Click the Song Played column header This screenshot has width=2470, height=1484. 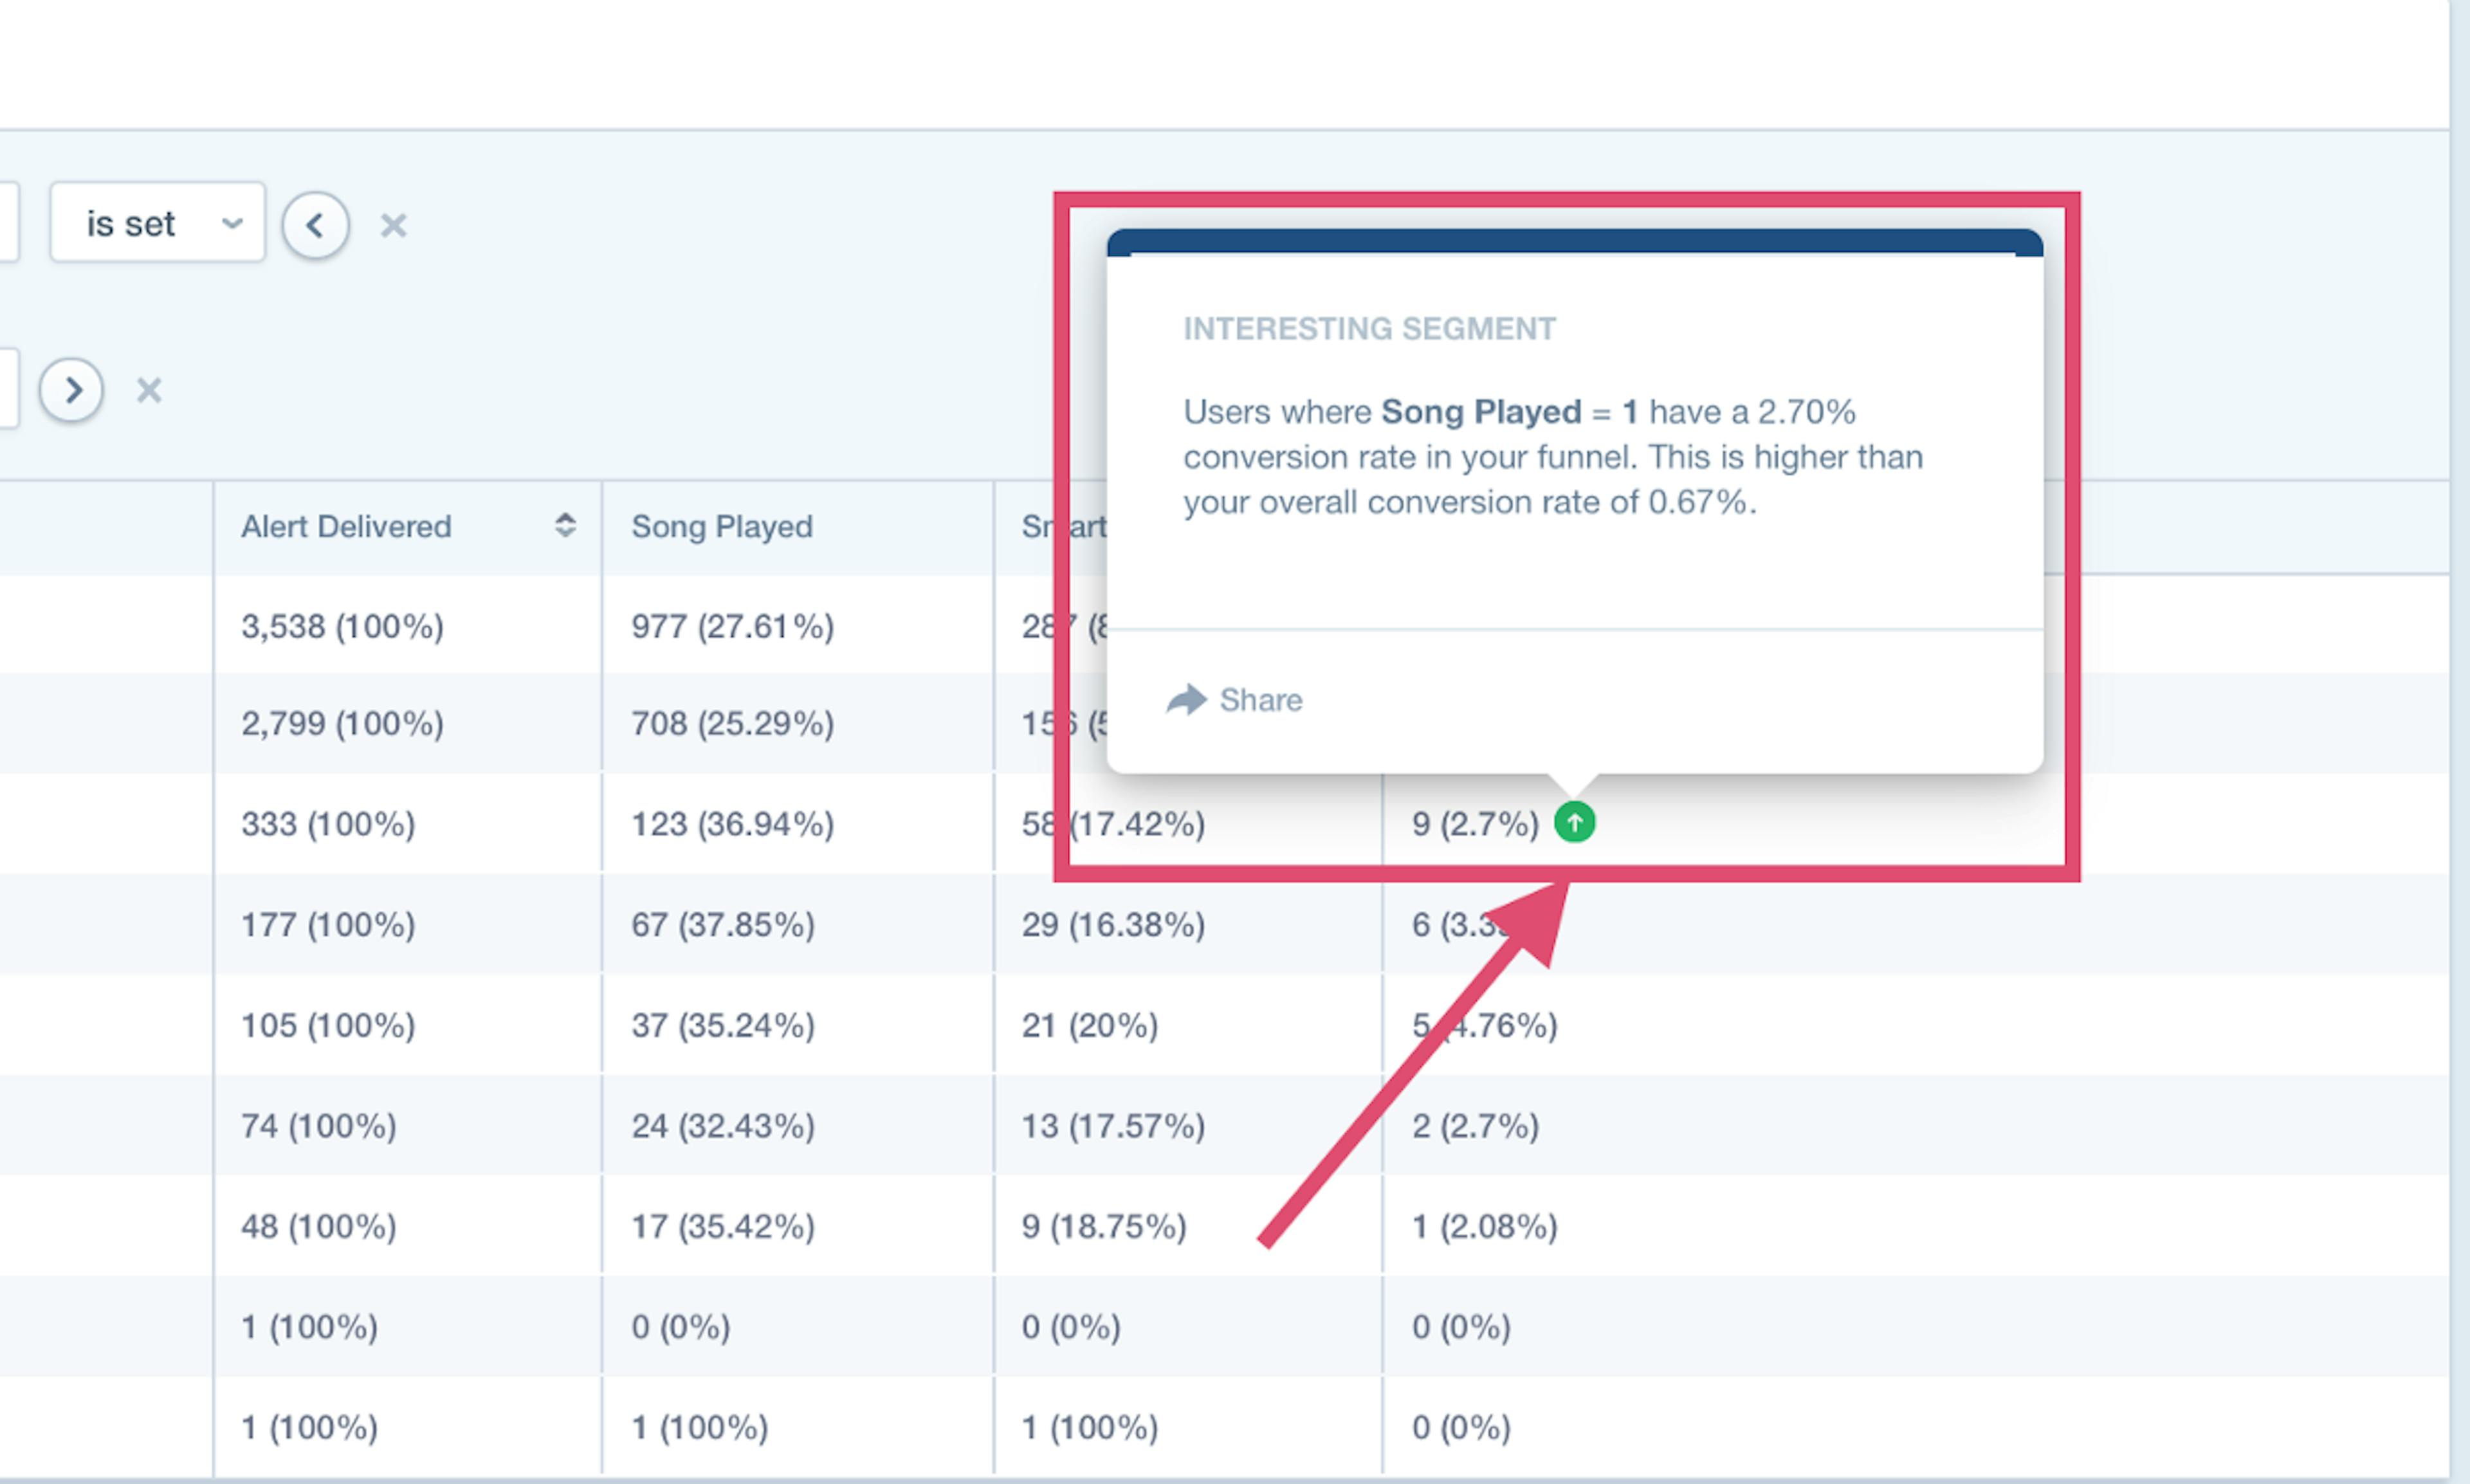coord(721,526)
